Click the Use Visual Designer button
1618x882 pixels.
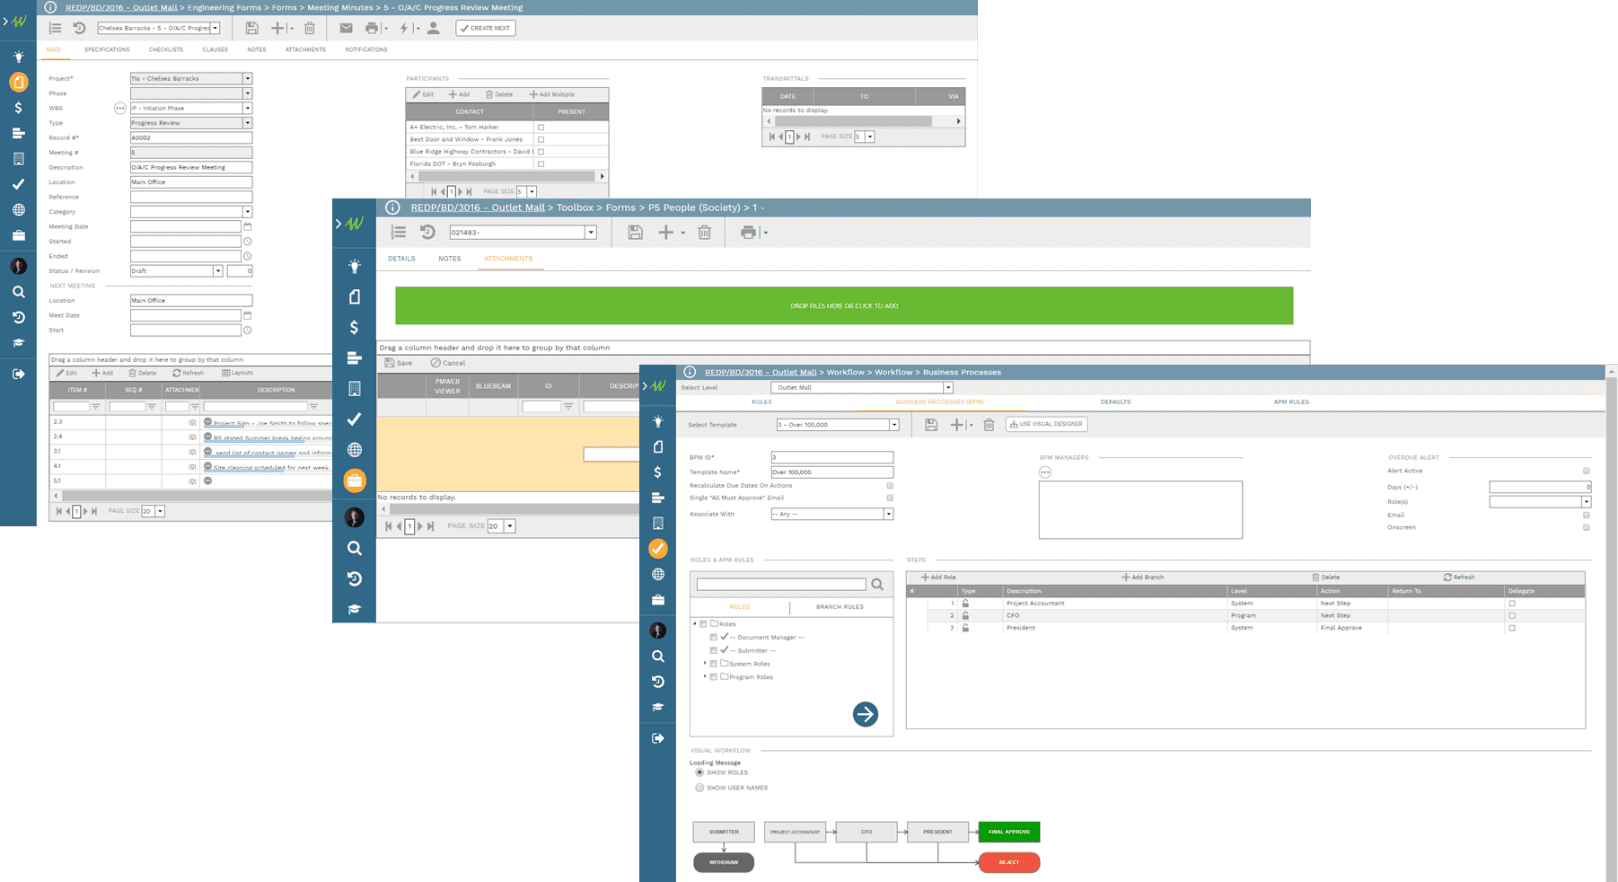(1046, 424)
